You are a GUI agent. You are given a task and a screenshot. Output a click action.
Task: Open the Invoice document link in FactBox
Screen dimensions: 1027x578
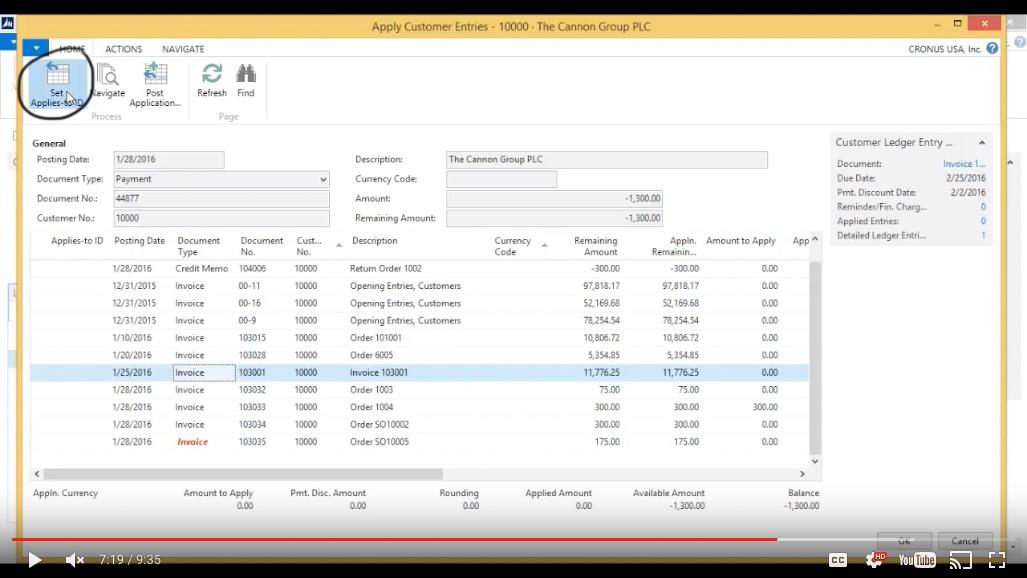[x=964, y=164]
